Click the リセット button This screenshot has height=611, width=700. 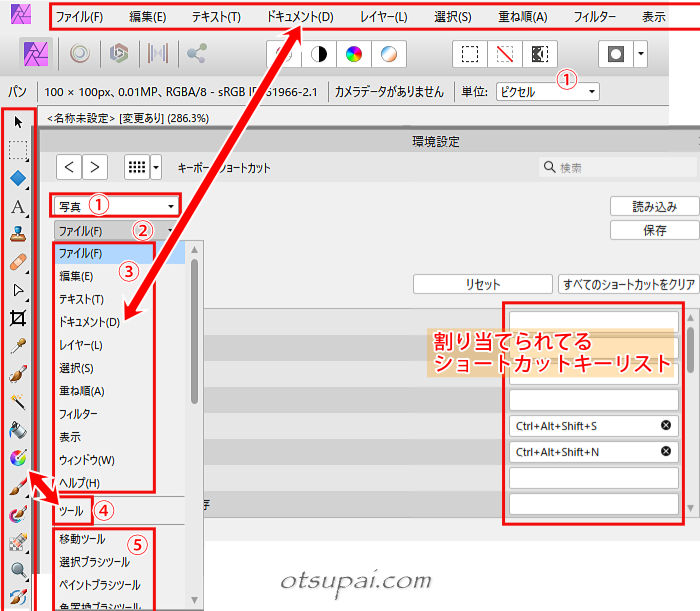pyautogui.click(x=483, y=285)
